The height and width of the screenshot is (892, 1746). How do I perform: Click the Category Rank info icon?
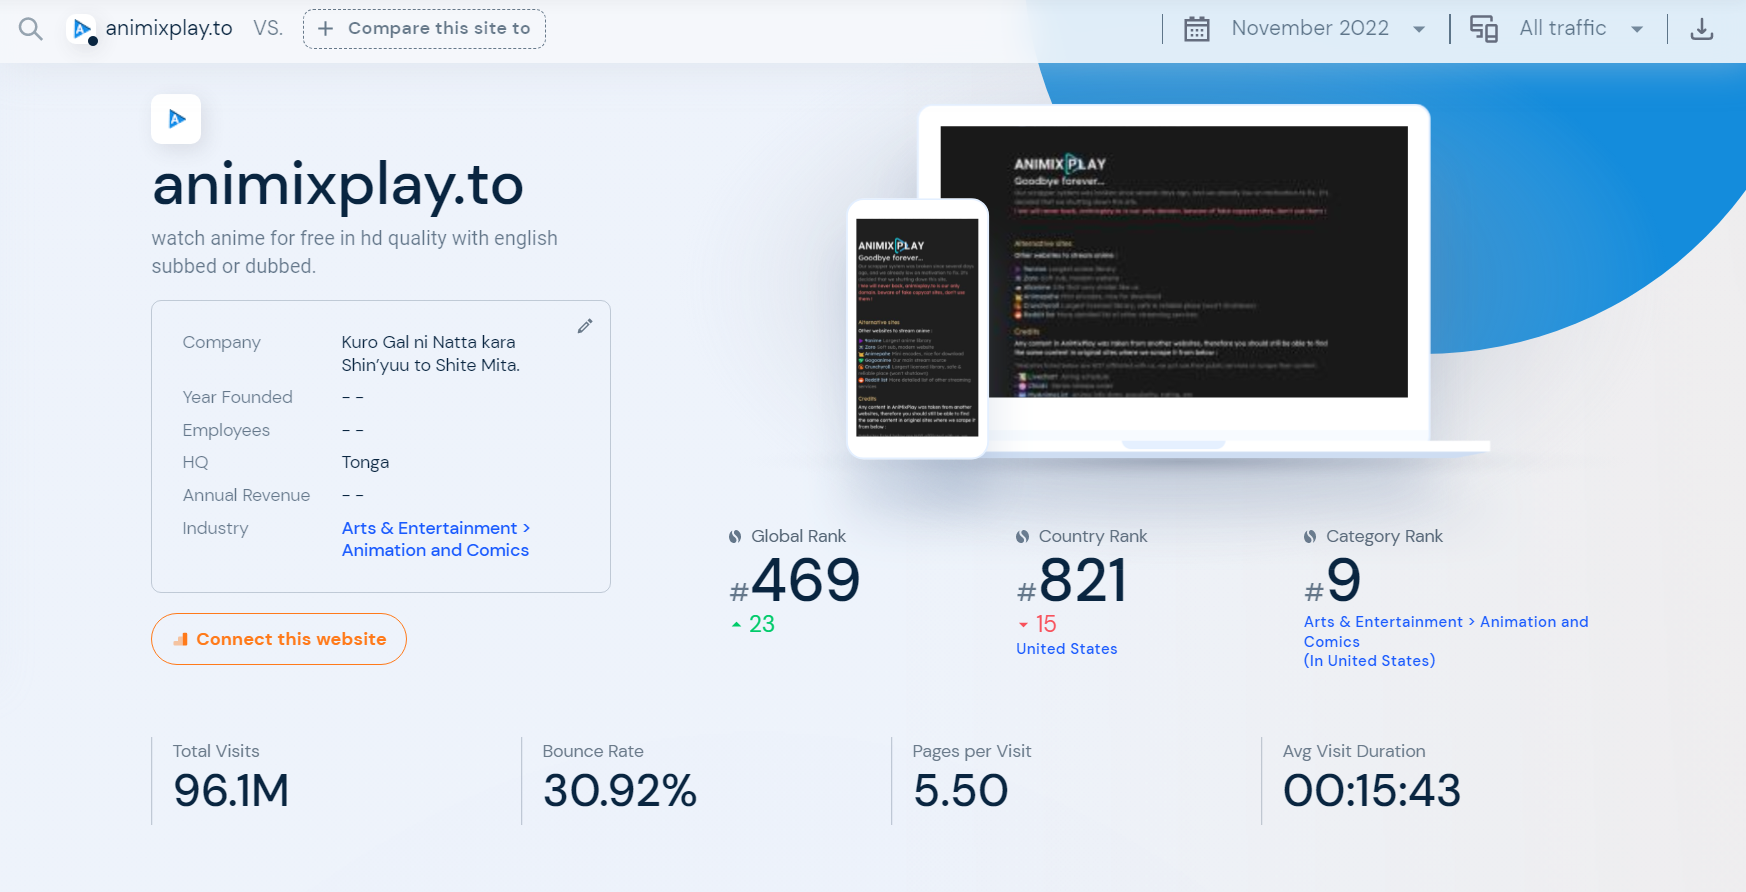point(1310,537)
